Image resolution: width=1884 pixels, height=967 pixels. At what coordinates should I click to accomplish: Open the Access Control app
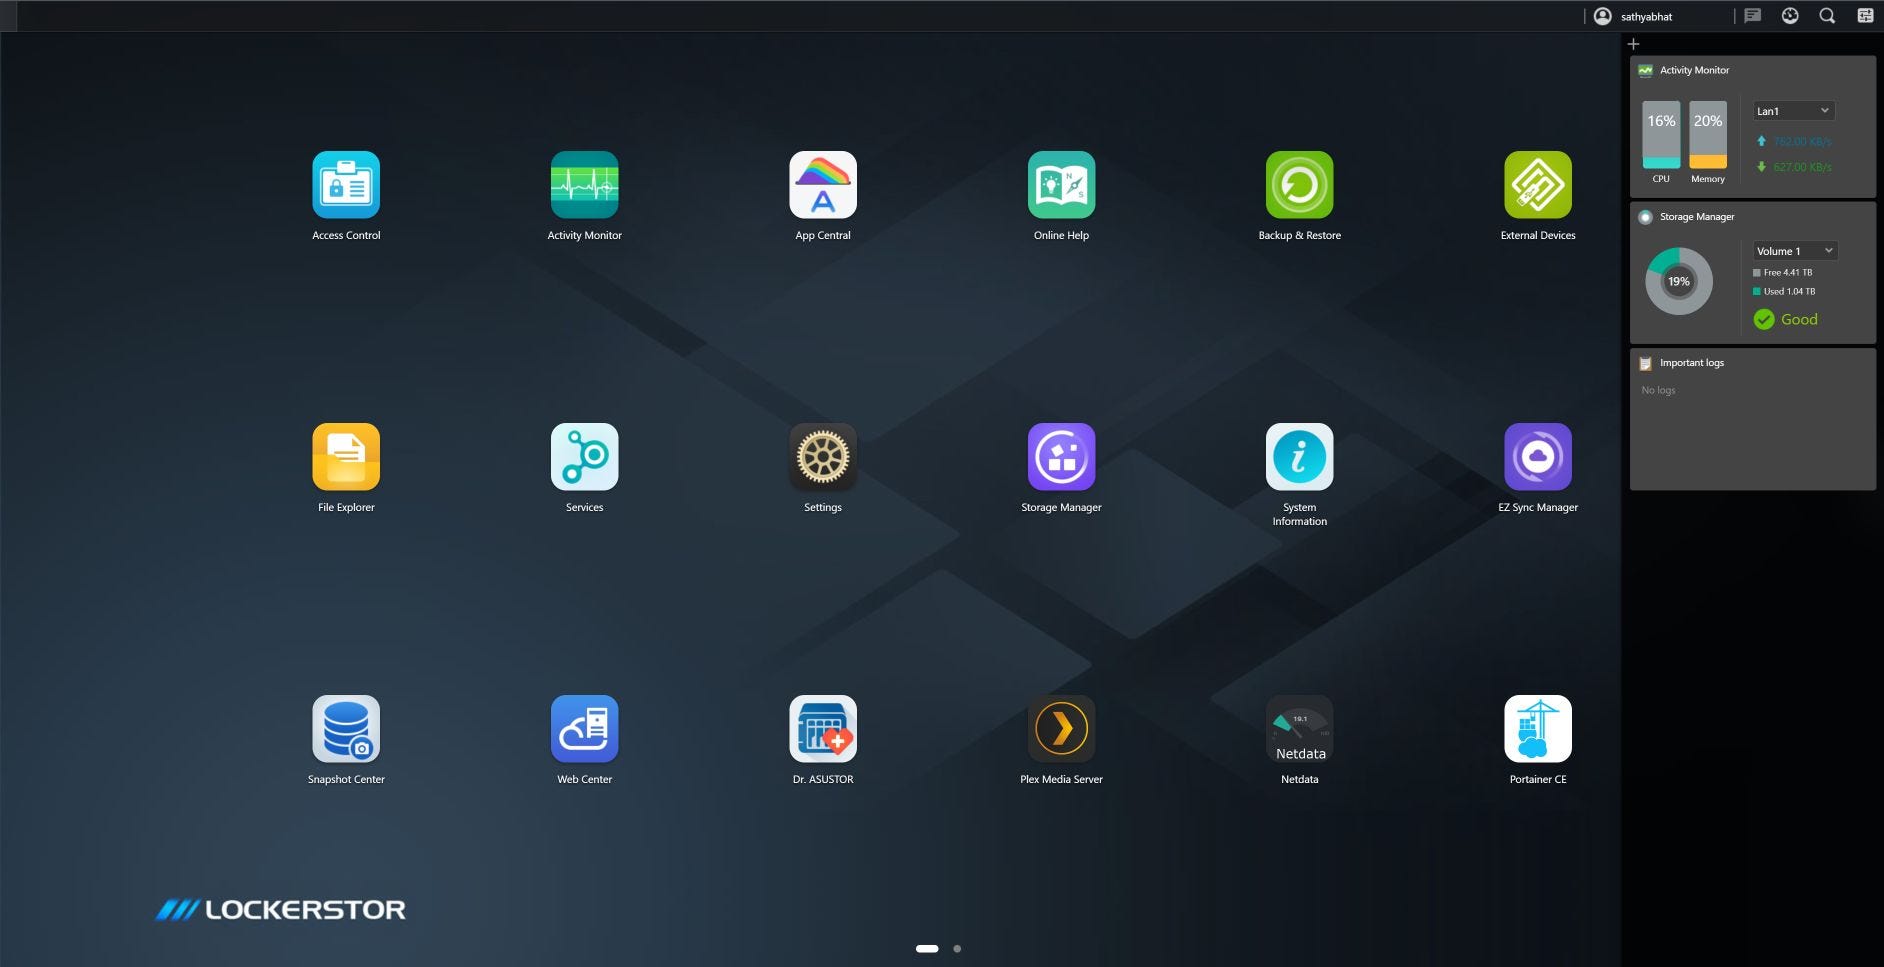(346, 185)
